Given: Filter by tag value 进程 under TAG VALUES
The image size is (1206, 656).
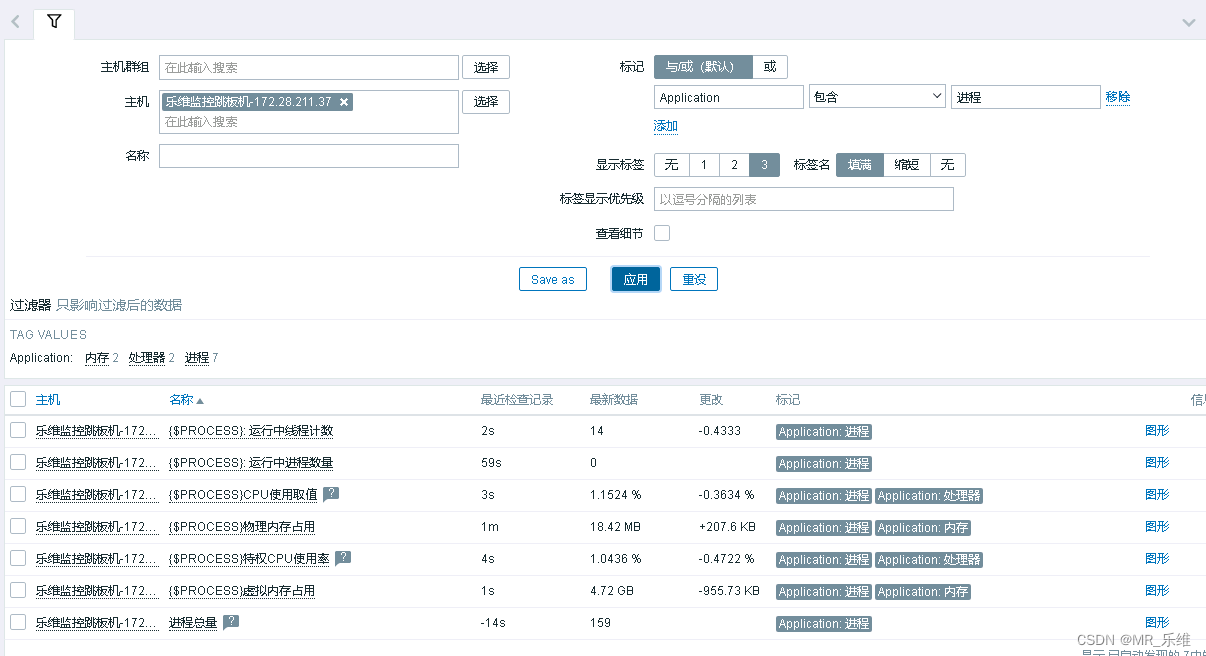Looking at the screenshot, I should (197, 358).
